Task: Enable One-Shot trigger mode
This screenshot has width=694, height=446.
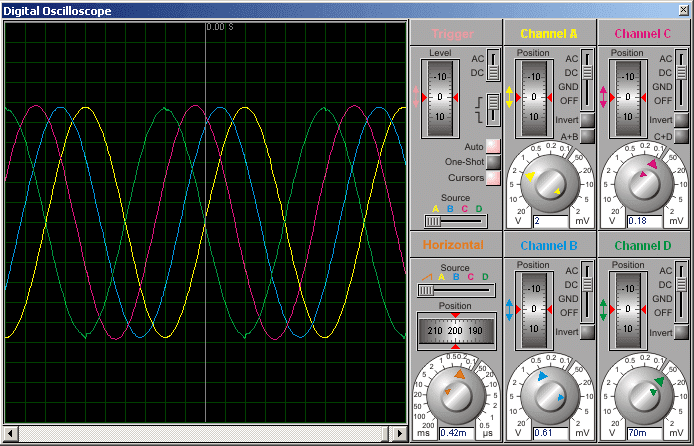Action: [x=493, y=162]
